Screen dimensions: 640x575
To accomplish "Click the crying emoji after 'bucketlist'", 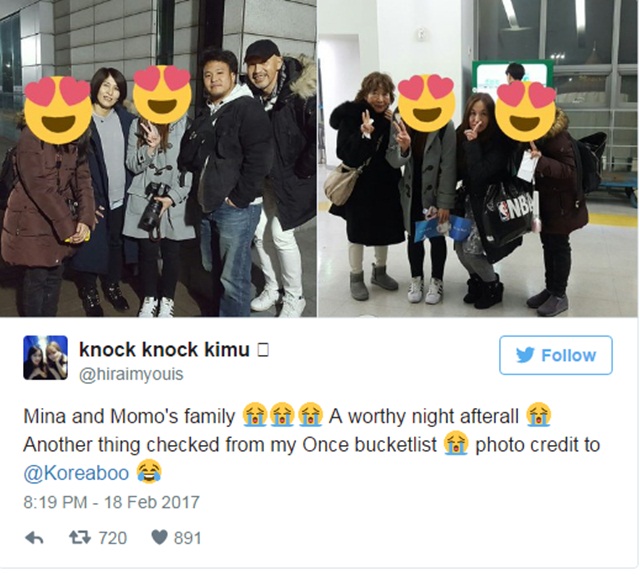I will 456,443.
